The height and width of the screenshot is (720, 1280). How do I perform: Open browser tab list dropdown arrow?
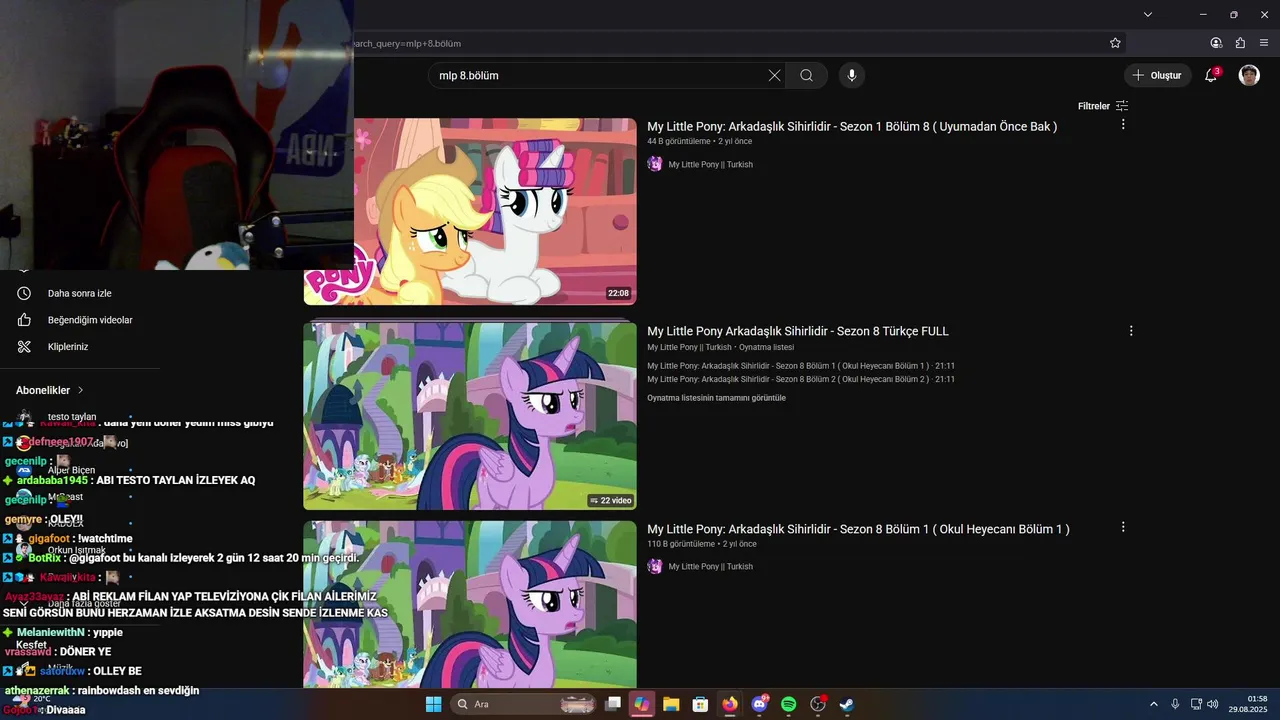pos(1148,14)
